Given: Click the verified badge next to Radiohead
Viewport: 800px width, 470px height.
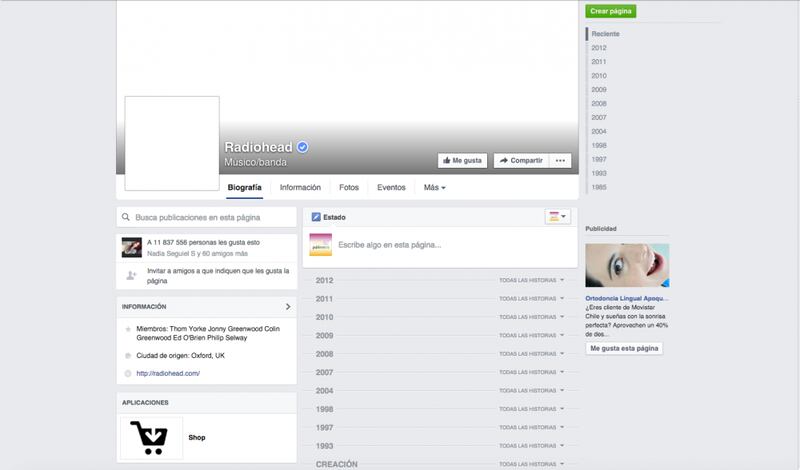Looking at the screenshot, I should [x=303, y=147].
